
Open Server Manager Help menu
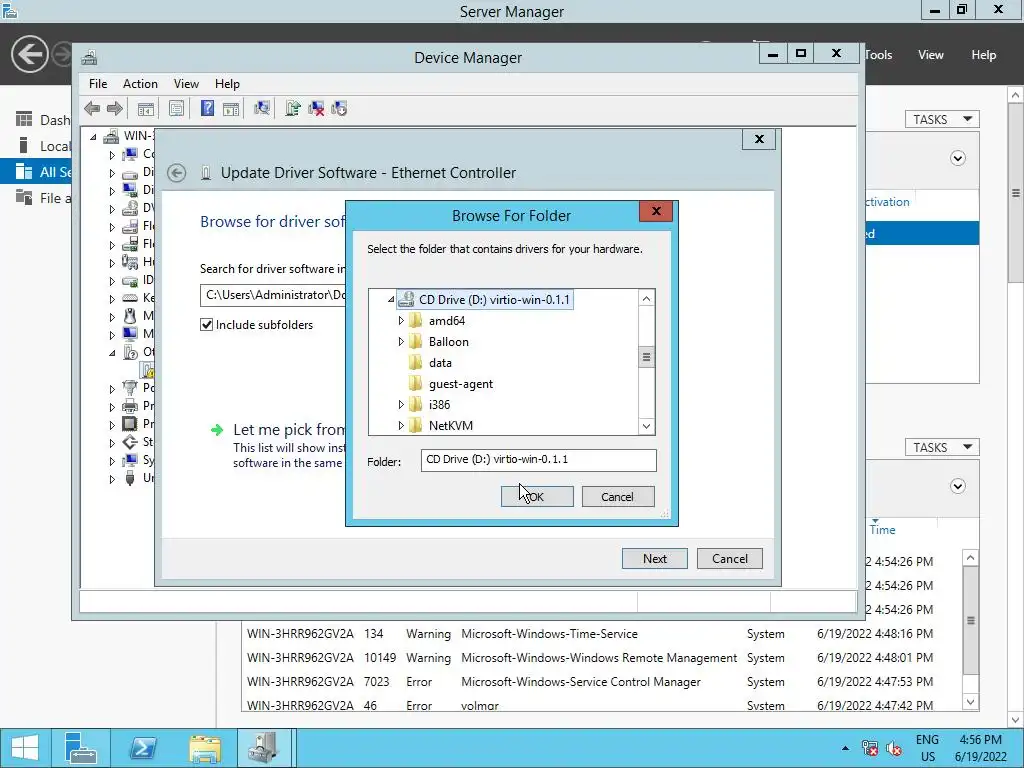click(984, 55)
